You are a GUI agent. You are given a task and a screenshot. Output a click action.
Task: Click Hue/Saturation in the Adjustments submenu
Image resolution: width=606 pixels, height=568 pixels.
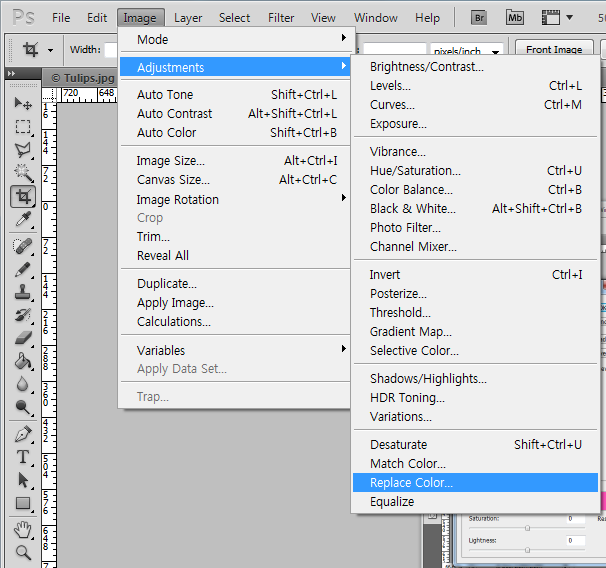(x=415, y=171)
